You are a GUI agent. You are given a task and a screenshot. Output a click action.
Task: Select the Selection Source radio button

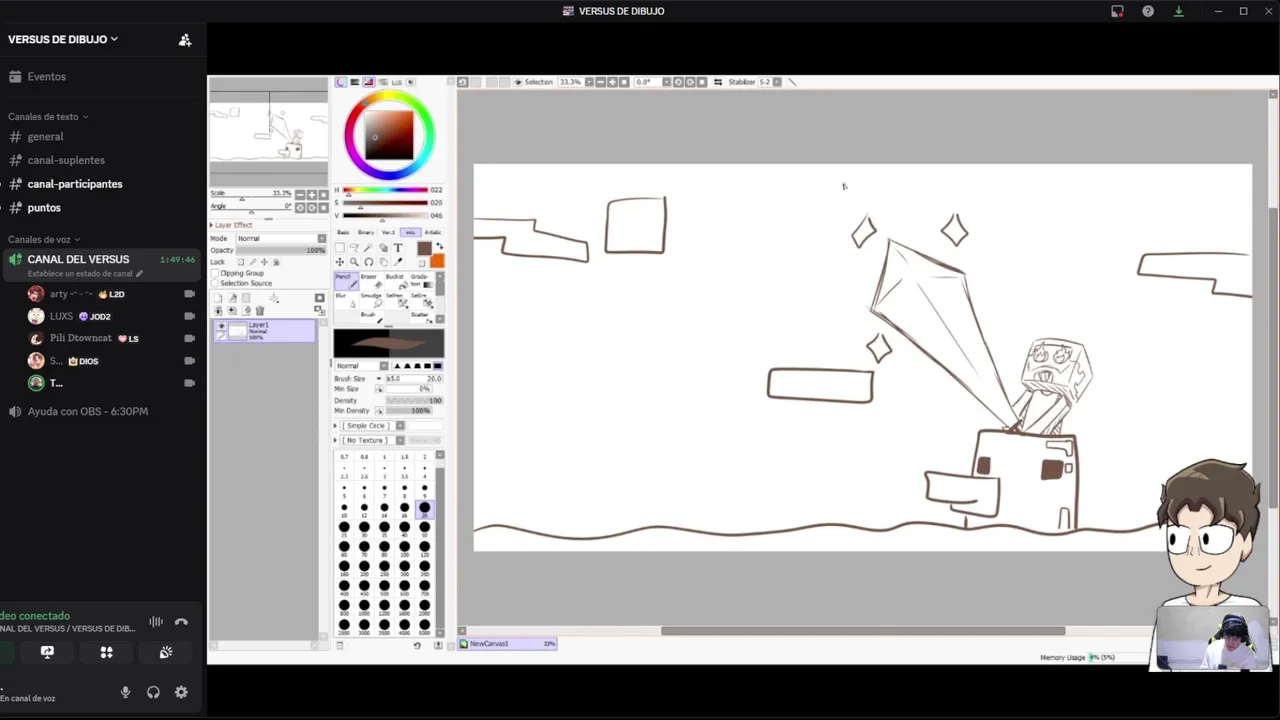click(214, 283)
